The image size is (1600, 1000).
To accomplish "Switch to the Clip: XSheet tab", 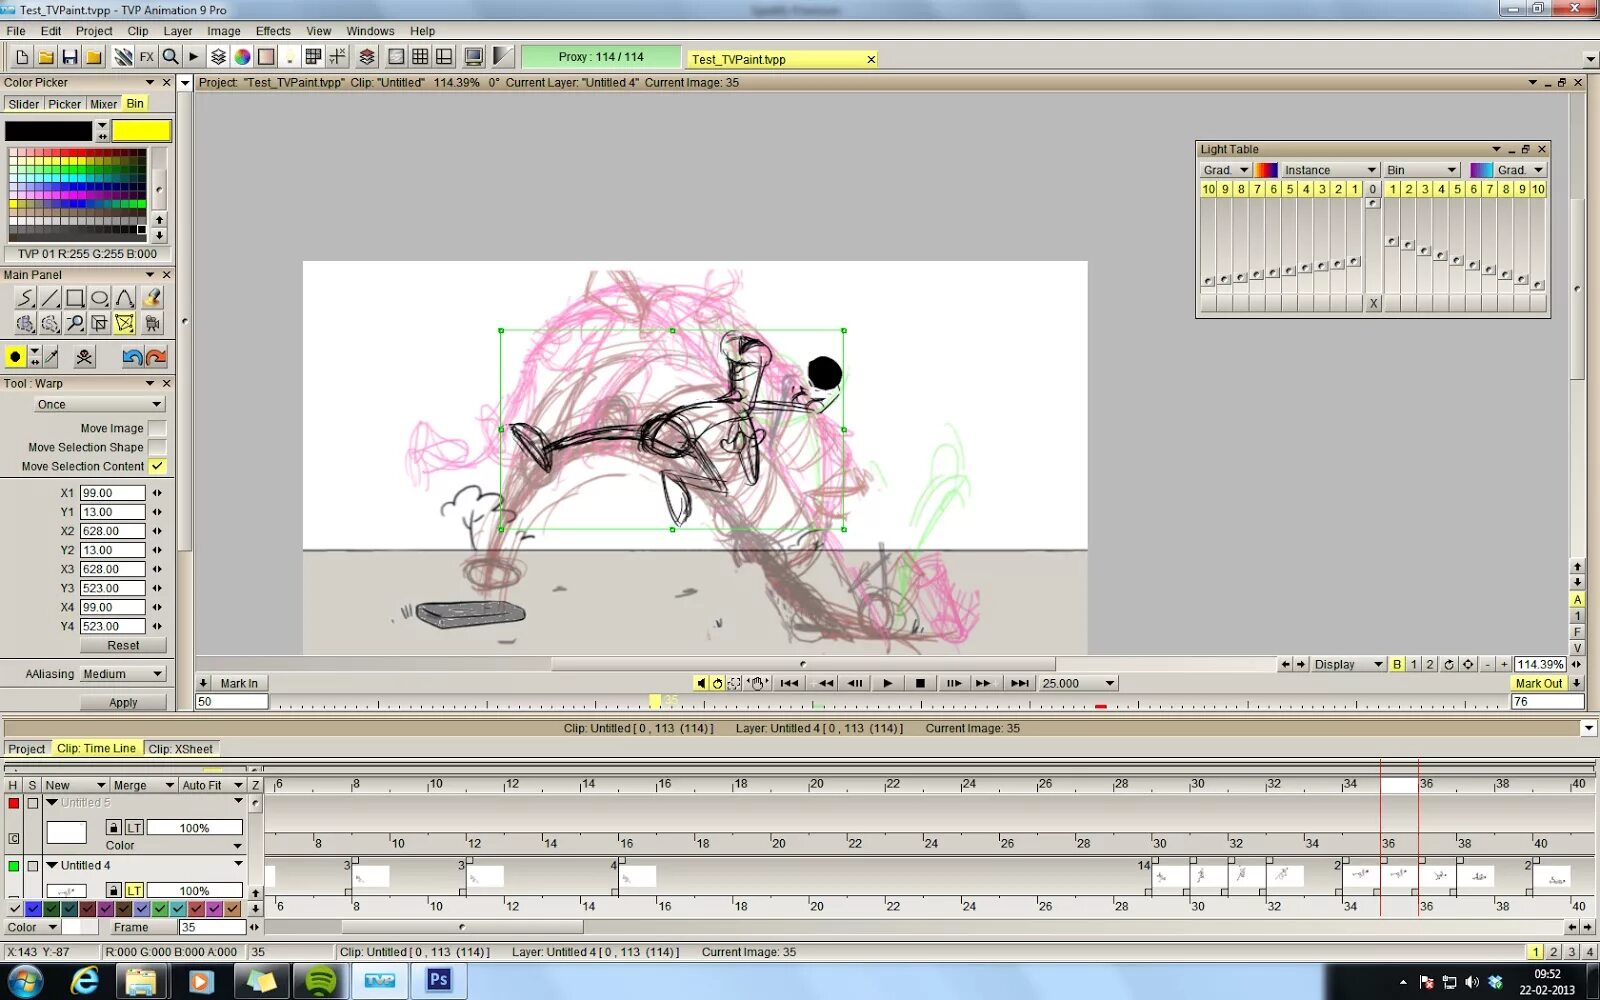I will [x=180, y=749].
